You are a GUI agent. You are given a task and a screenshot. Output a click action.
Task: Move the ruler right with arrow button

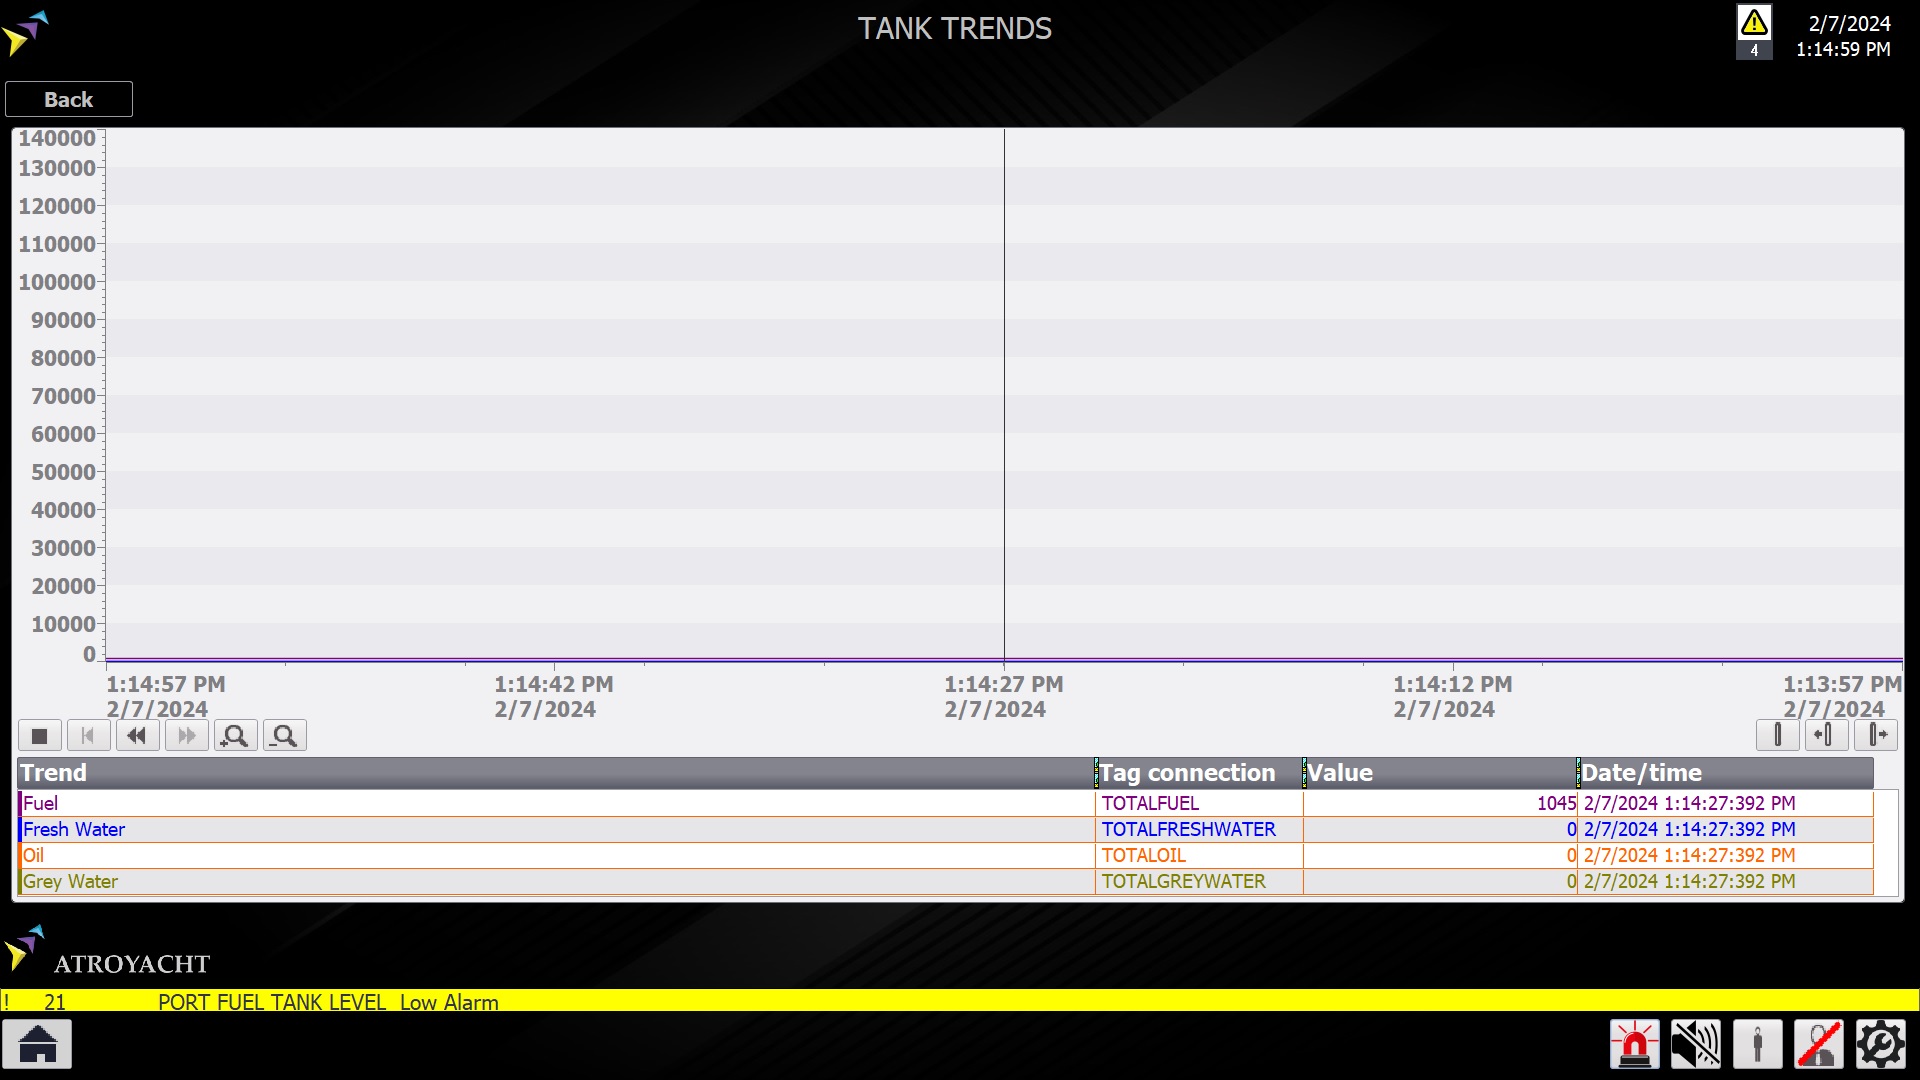click(1876, 735)
